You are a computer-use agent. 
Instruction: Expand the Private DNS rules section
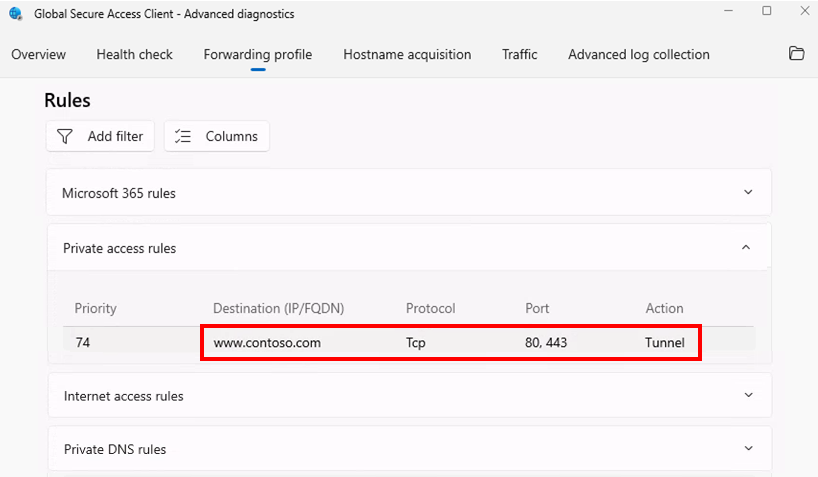click(747, 449)
